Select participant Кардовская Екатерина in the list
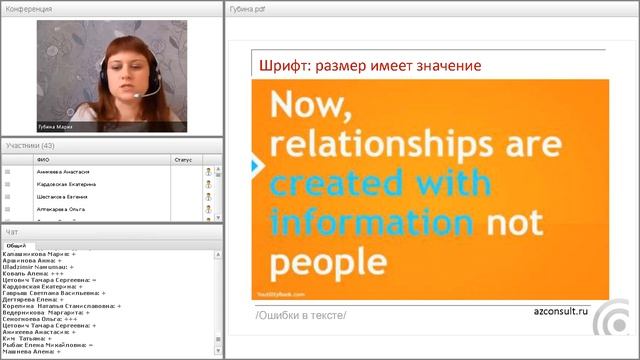640x360 pixels. pyautogui.click(x=66, y=184)
